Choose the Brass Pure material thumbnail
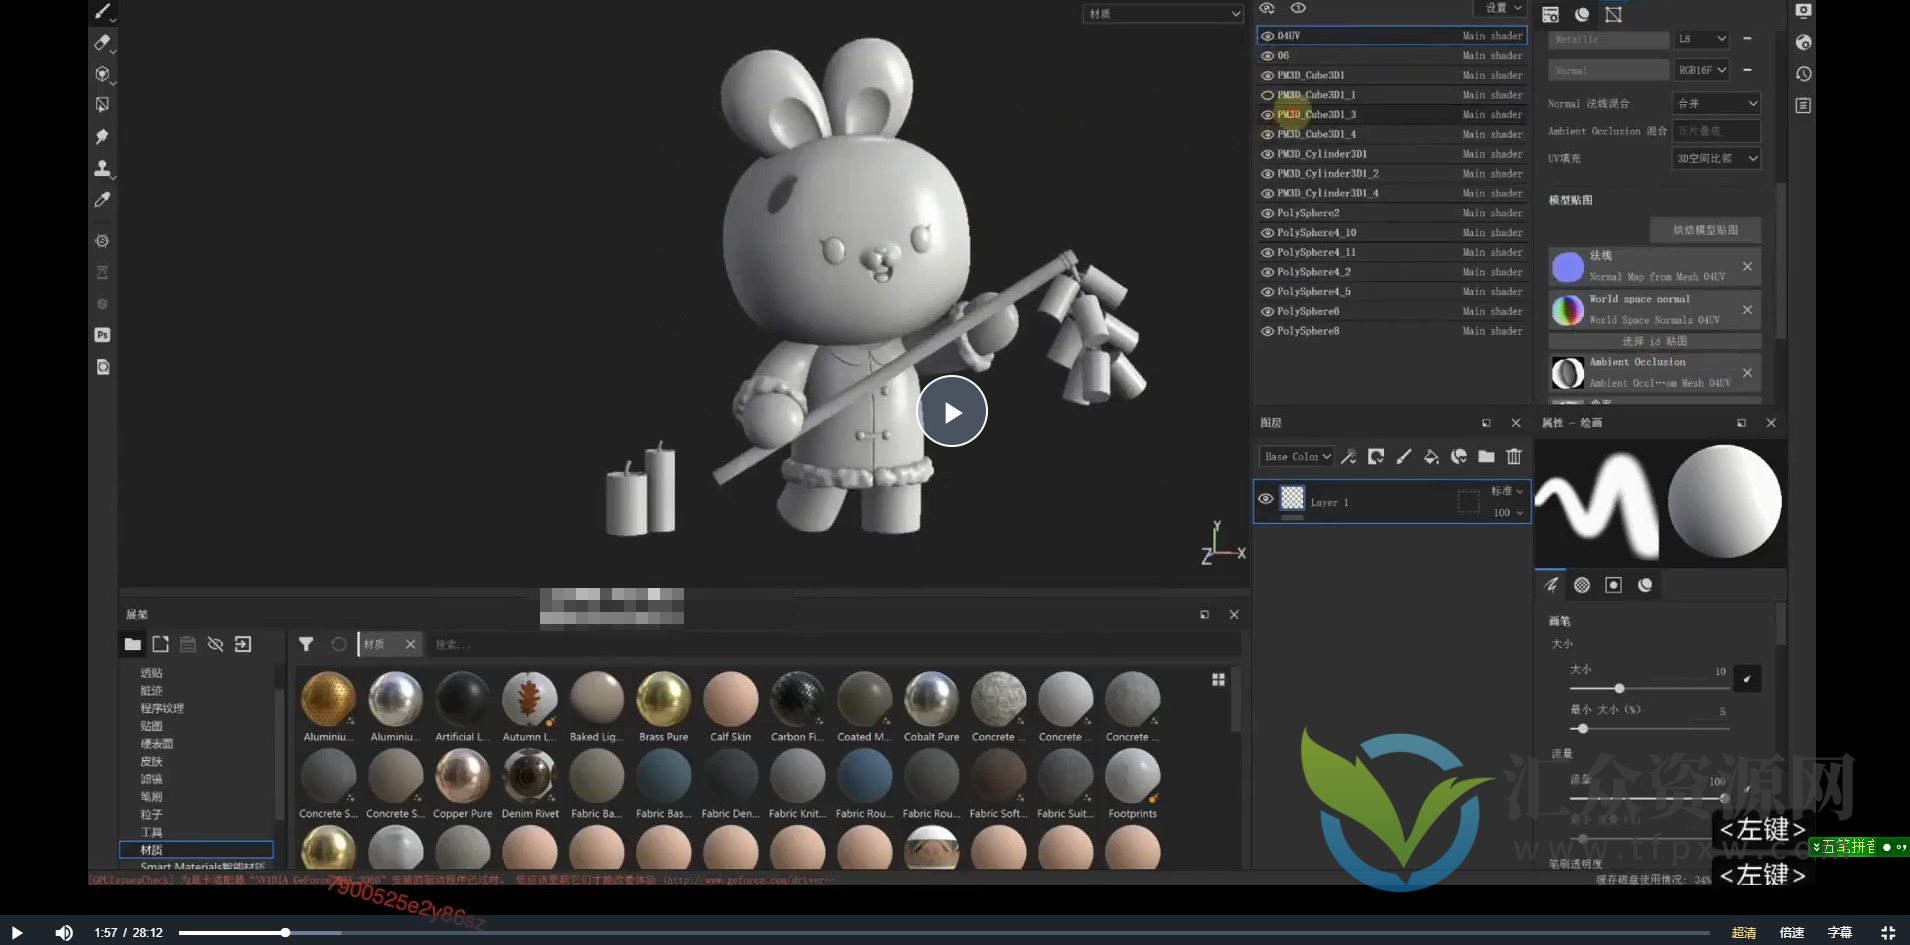The height and width of the screenshot is (945, 1910). pyautogui.click(x=663, y=699)
